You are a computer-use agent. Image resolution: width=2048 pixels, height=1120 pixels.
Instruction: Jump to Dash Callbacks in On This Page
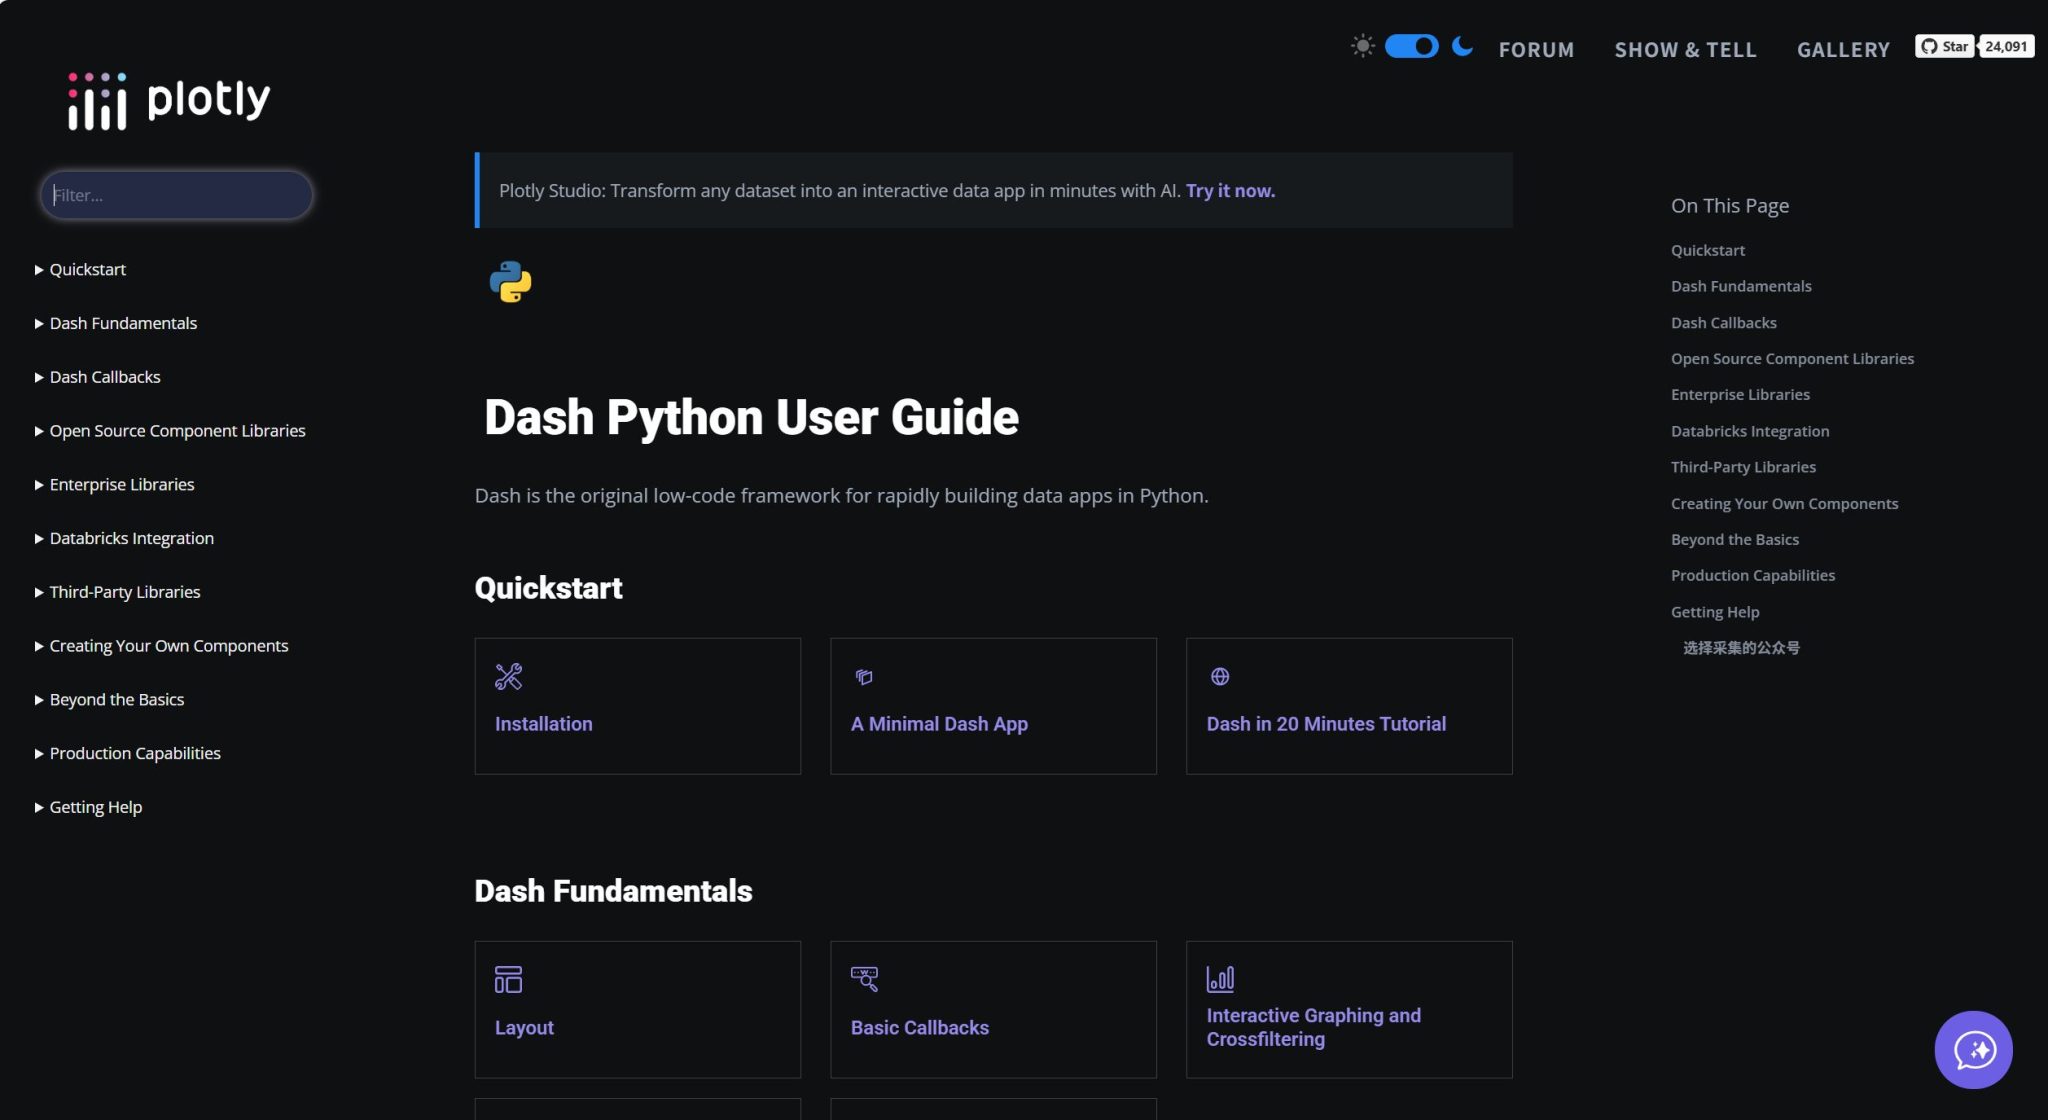pyautogui.click(x=1723, y=323)
